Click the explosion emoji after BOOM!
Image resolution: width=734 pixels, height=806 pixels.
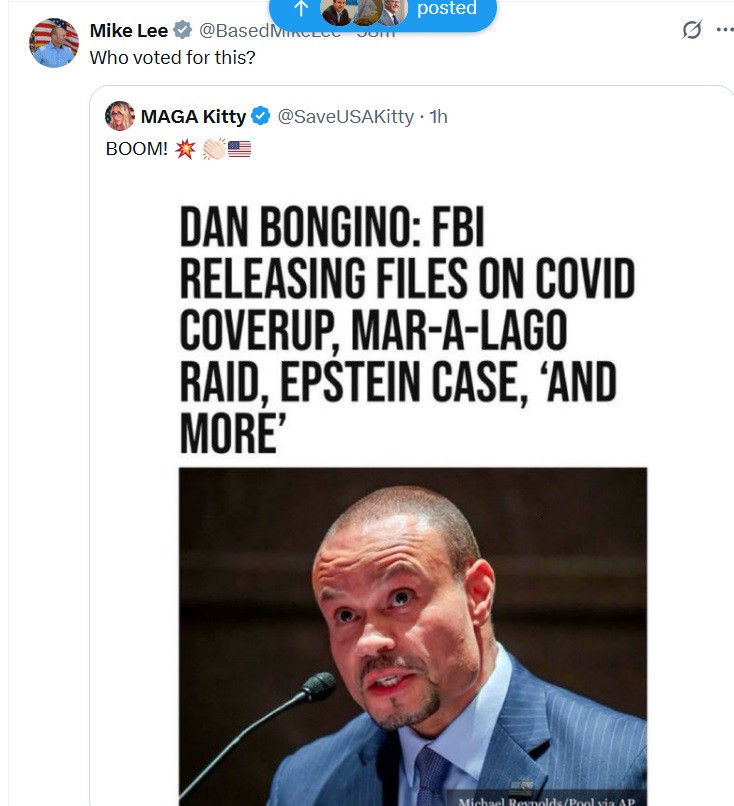(185, 149)
